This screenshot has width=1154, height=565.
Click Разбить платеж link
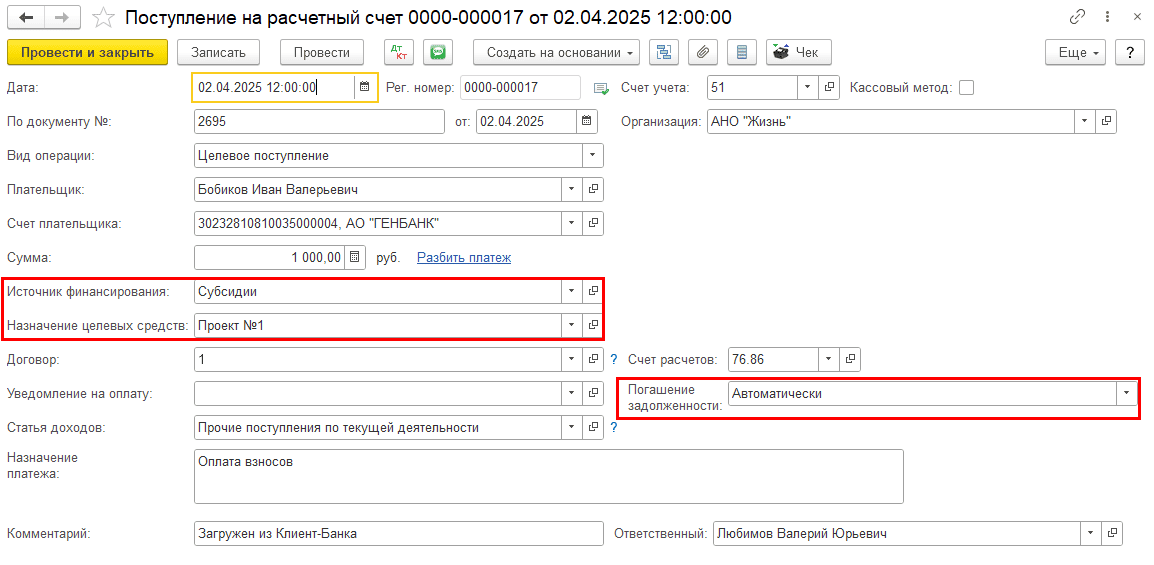(463, 257)
